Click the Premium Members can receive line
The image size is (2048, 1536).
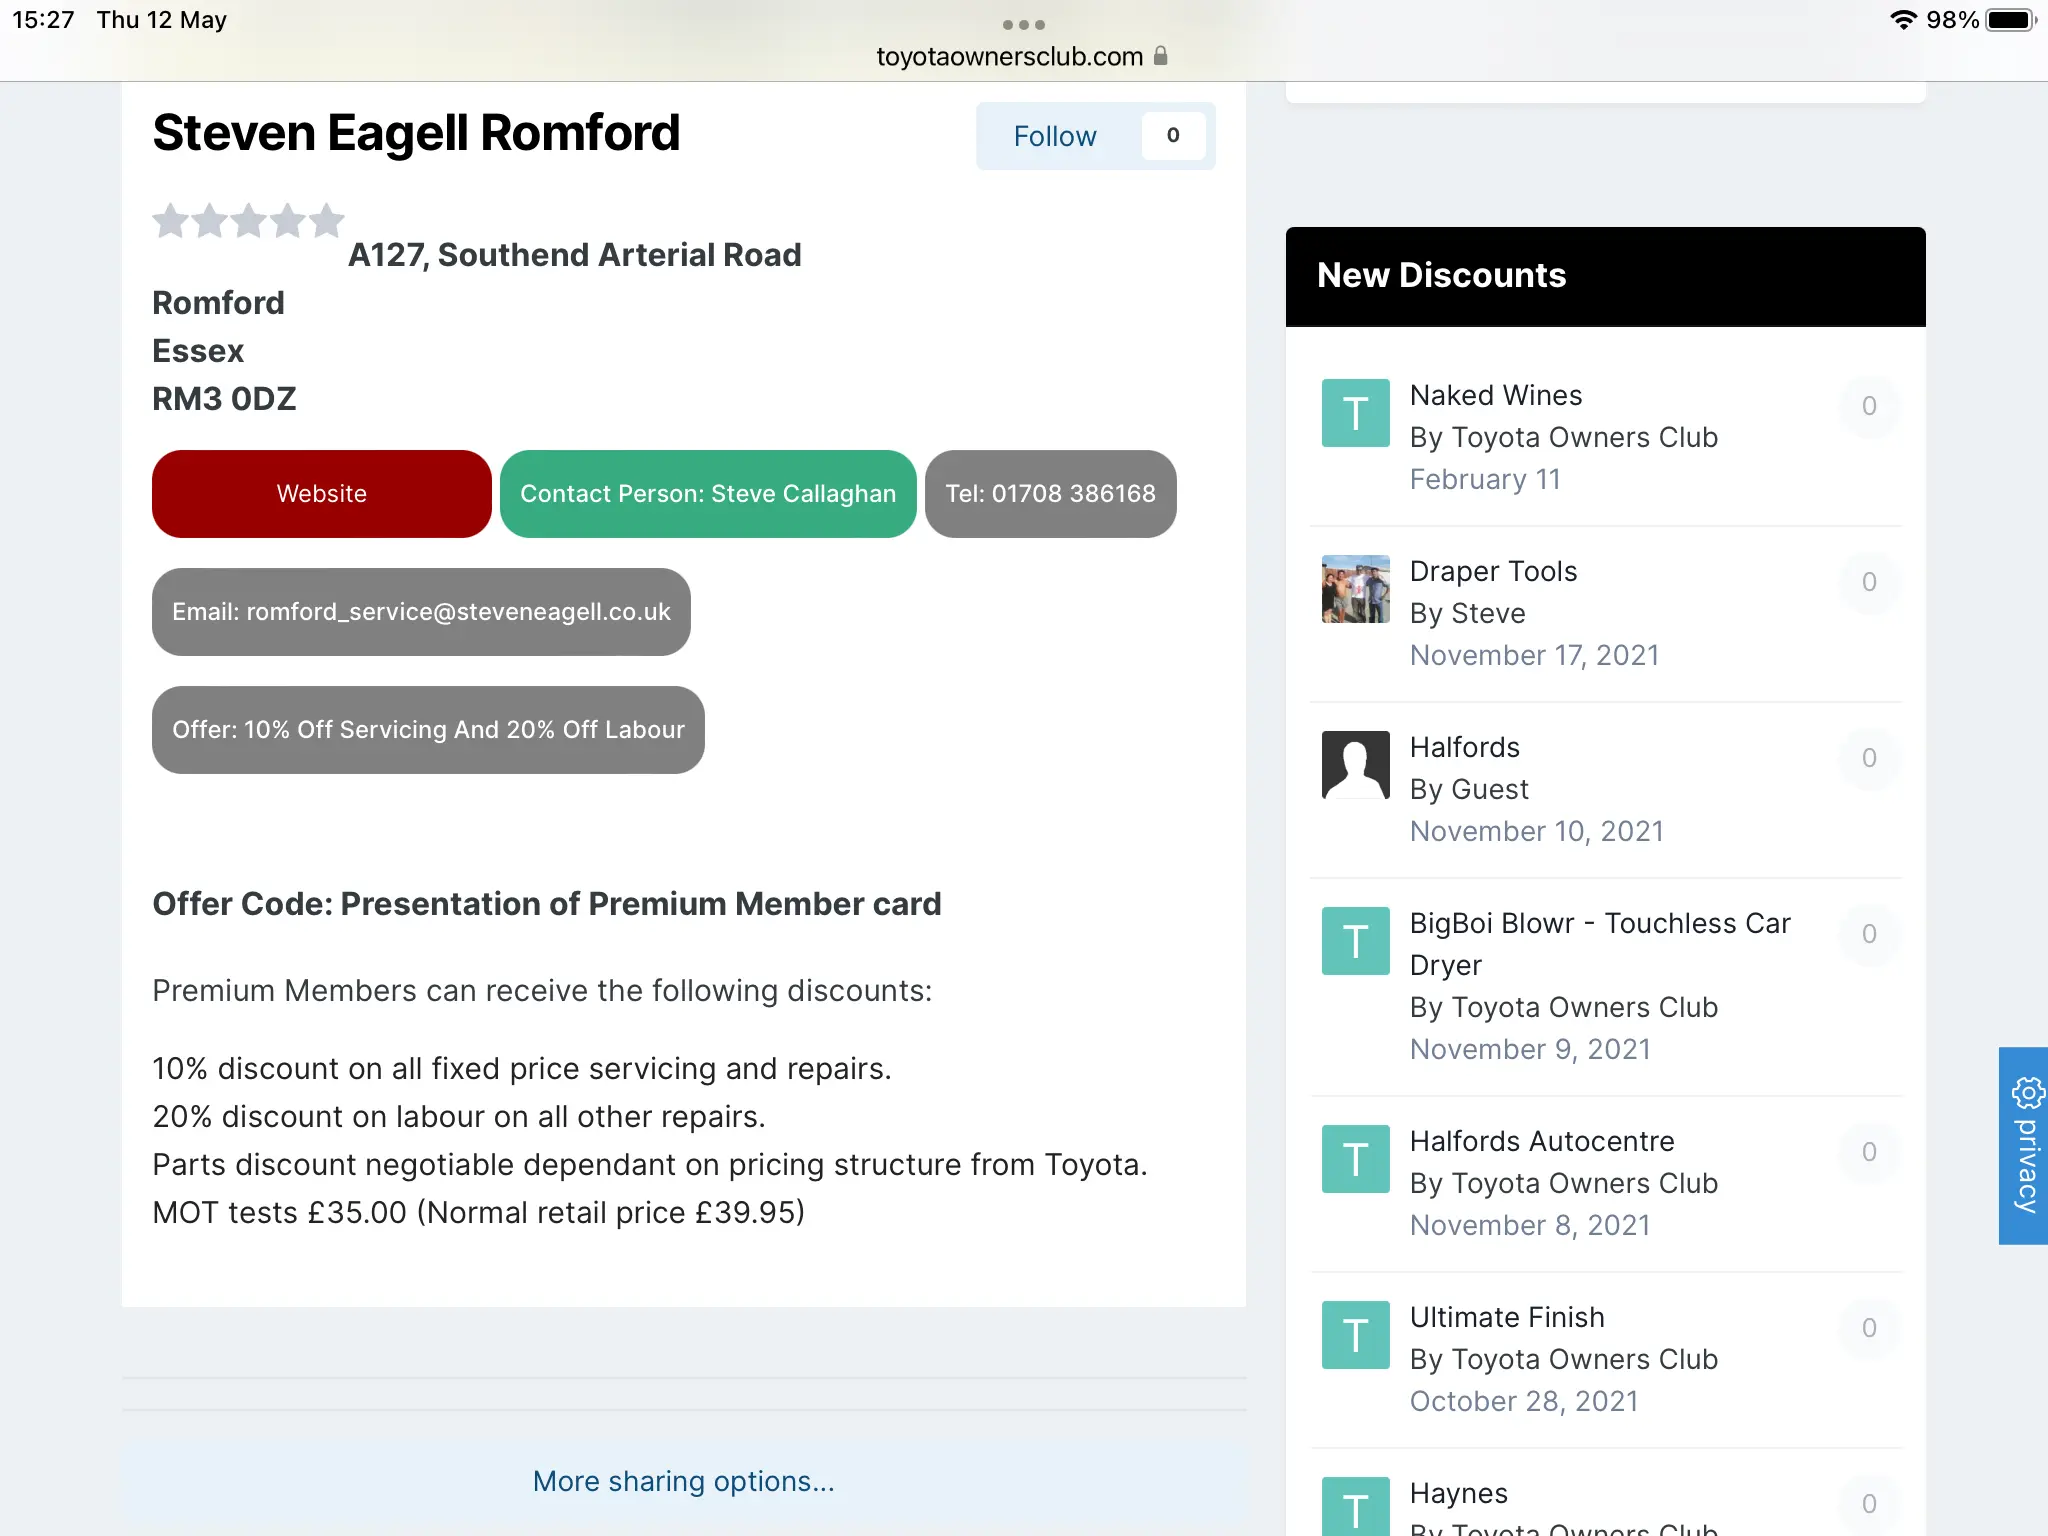click(x=542, y=990)
